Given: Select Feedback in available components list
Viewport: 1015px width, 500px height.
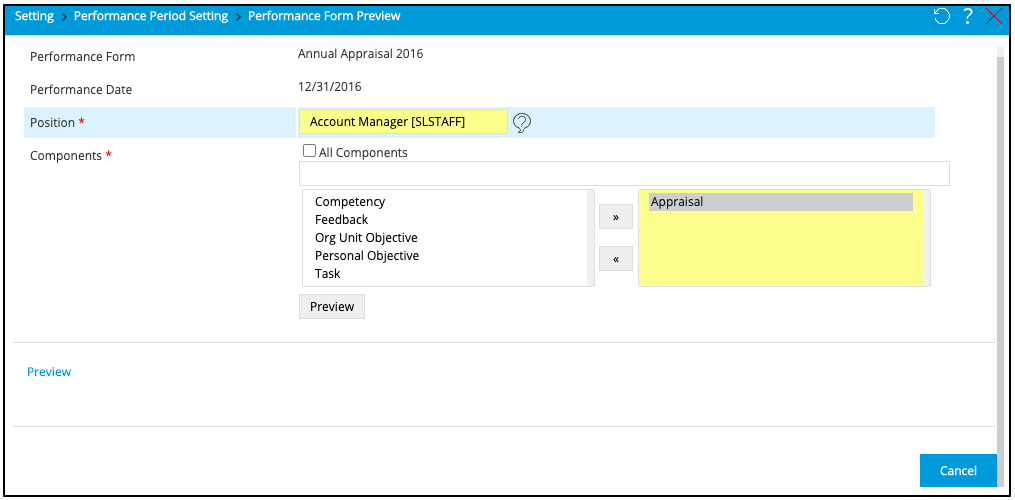Looking at the screenshot, I should pyautogui.click(x=341, y=220).
